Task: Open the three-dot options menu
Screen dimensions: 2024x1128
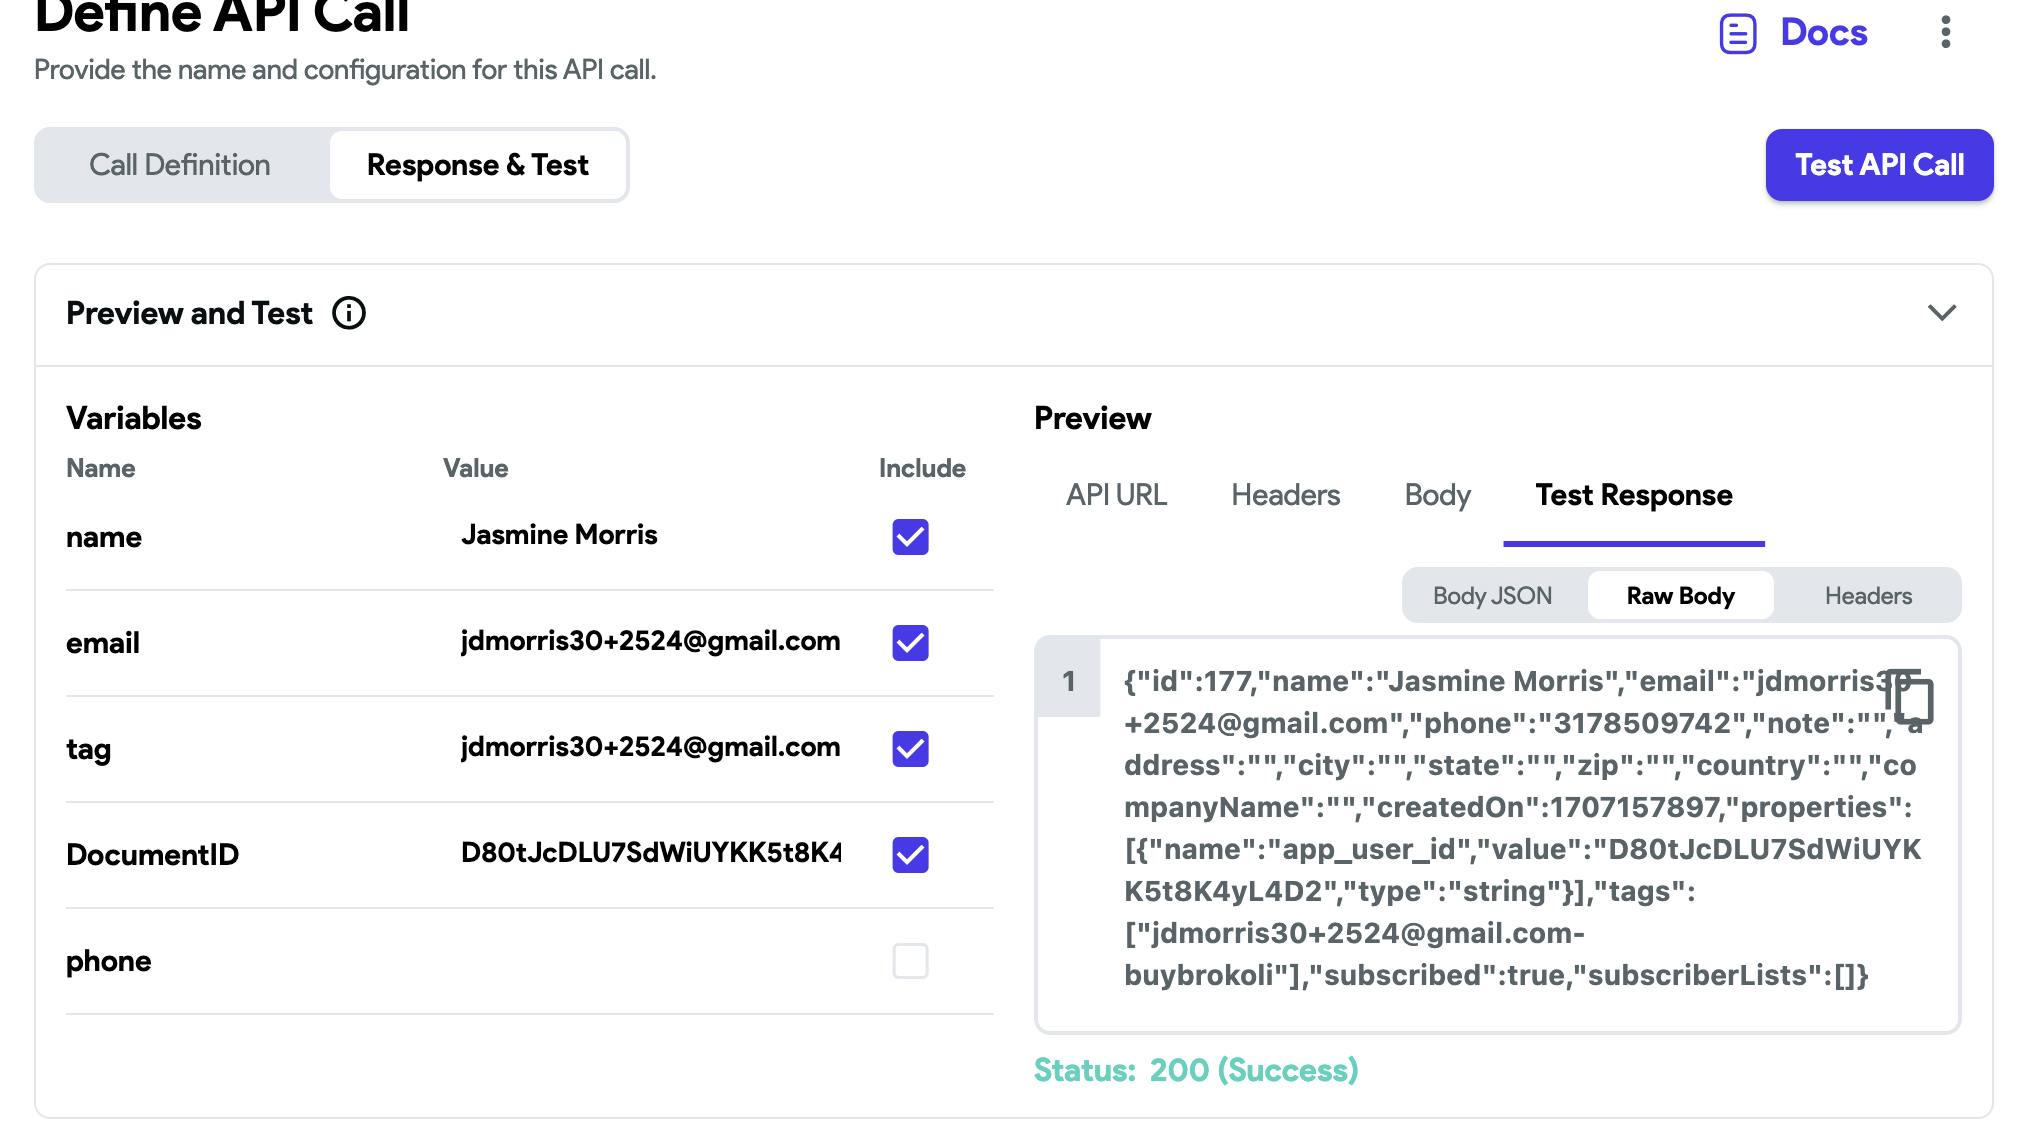Action: tap(1945, 32)
